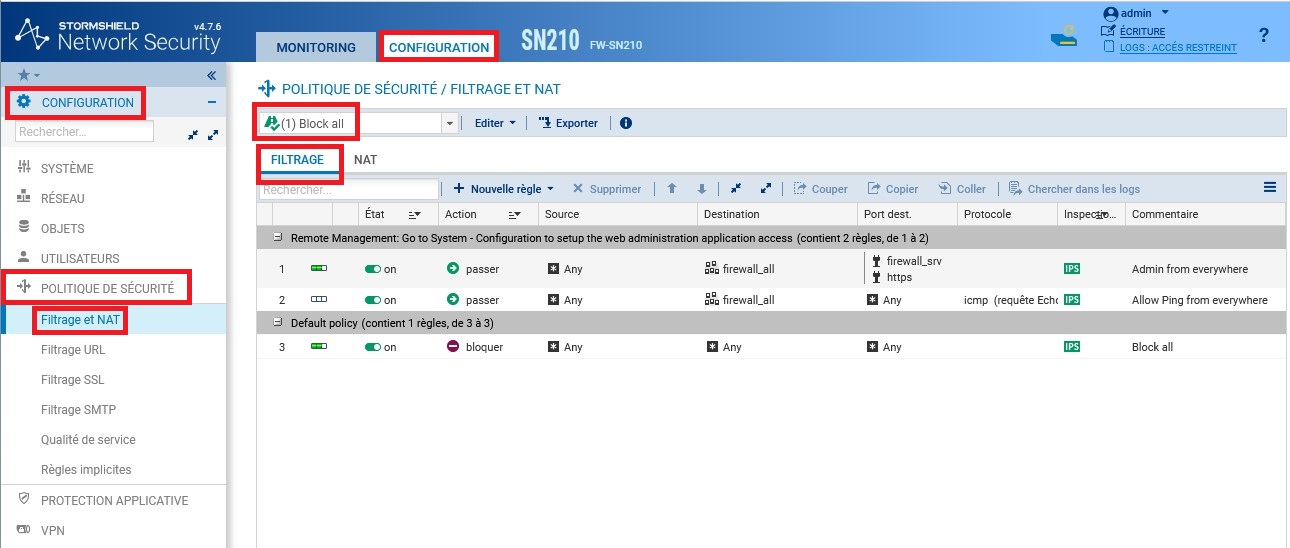Open the hamburger menu in rules toolbar
Image resolution: width=1290 pixels, height=548 pixels.
point(1270,187)
